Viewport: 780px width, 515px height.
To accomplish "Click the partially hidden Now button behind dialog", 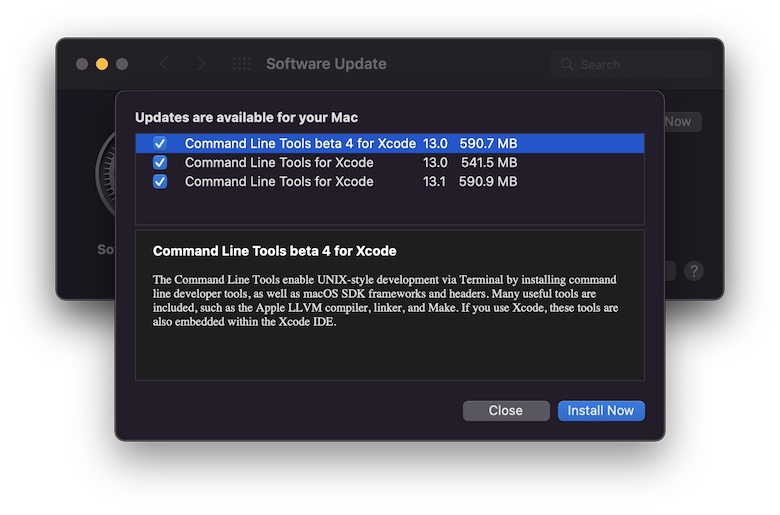I will tap(682, 122).
